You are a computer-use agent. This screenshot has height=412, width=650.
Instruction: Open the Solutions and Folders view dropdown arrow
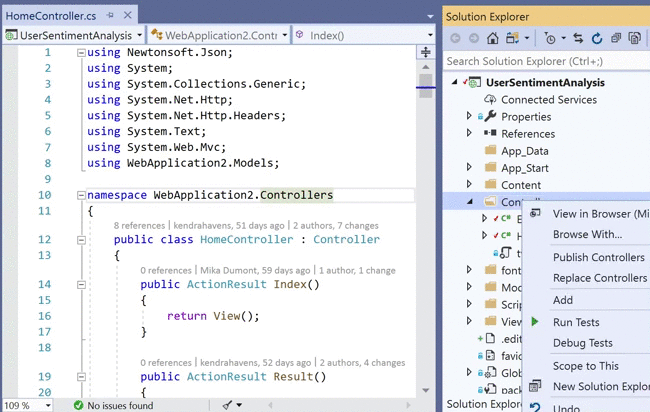(x=527, y=39)
